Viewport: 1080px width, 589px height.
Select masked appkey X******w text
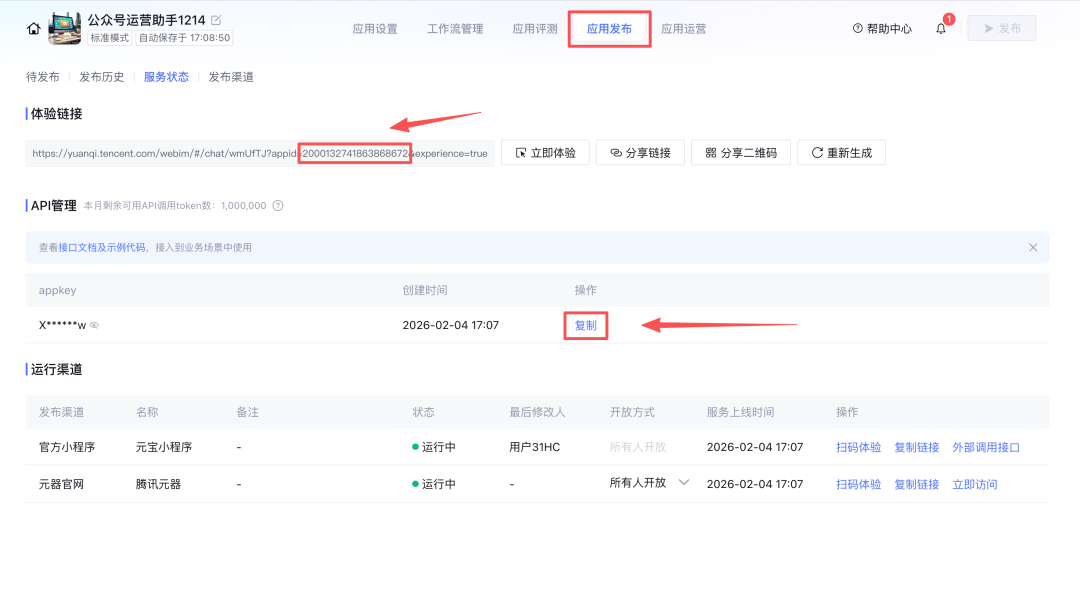[62, 325]
